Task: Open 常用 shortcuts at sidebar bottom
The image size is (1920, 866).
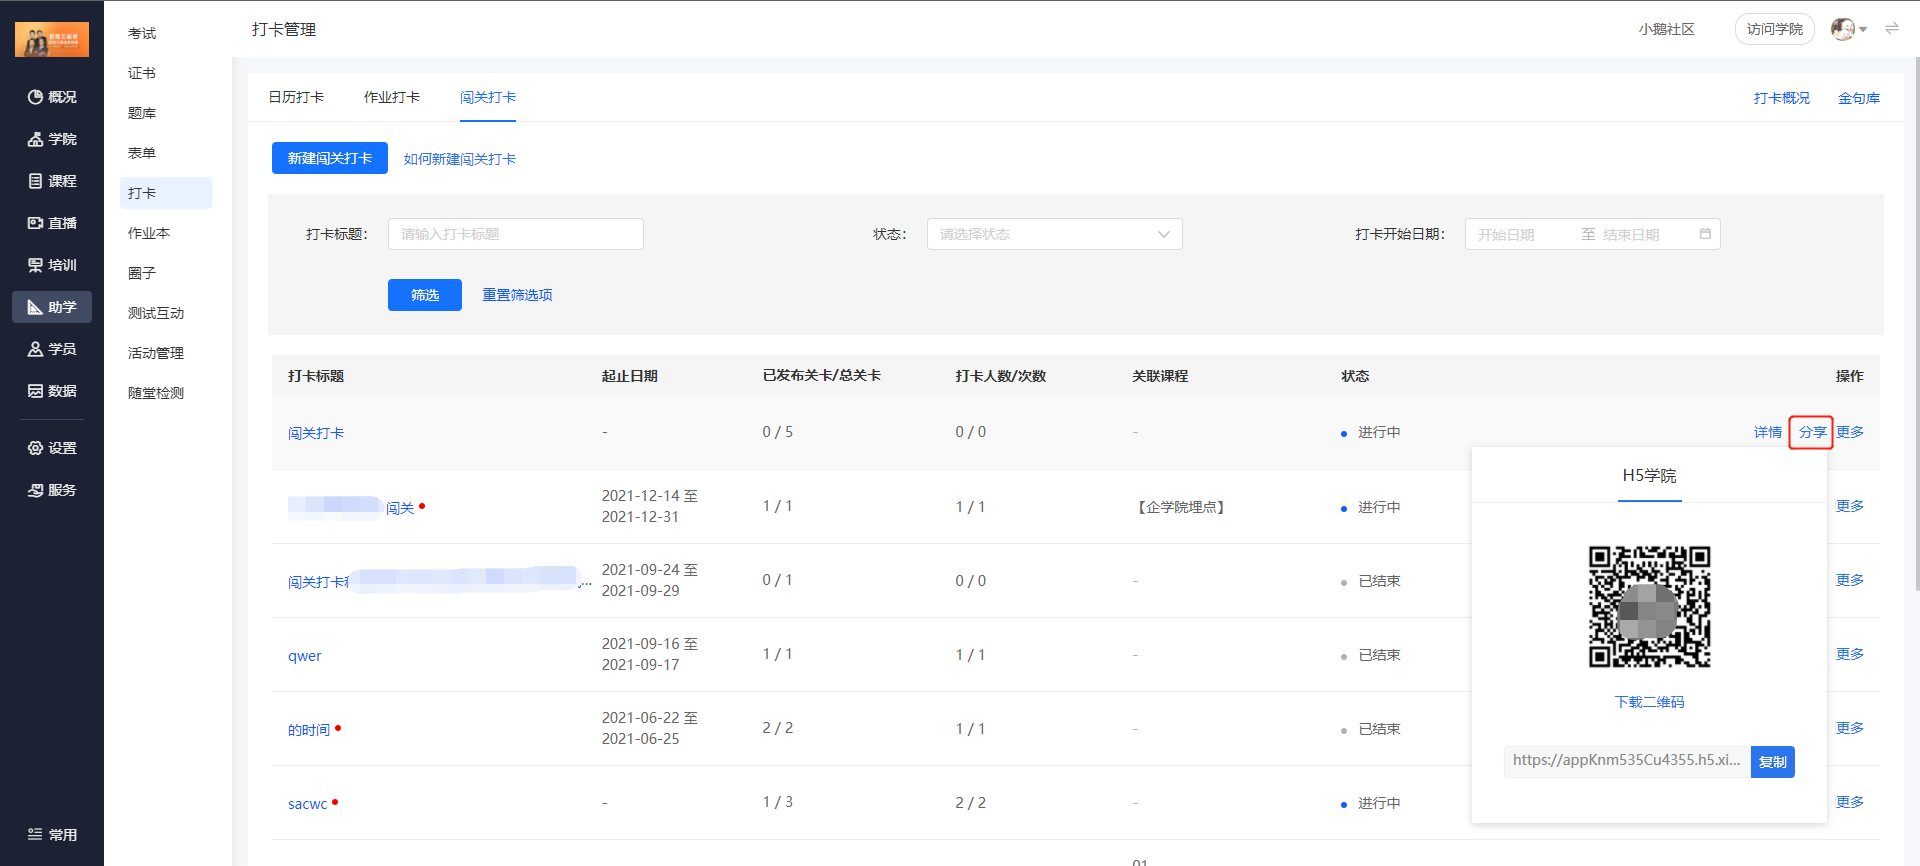Action: coord(52,835)
